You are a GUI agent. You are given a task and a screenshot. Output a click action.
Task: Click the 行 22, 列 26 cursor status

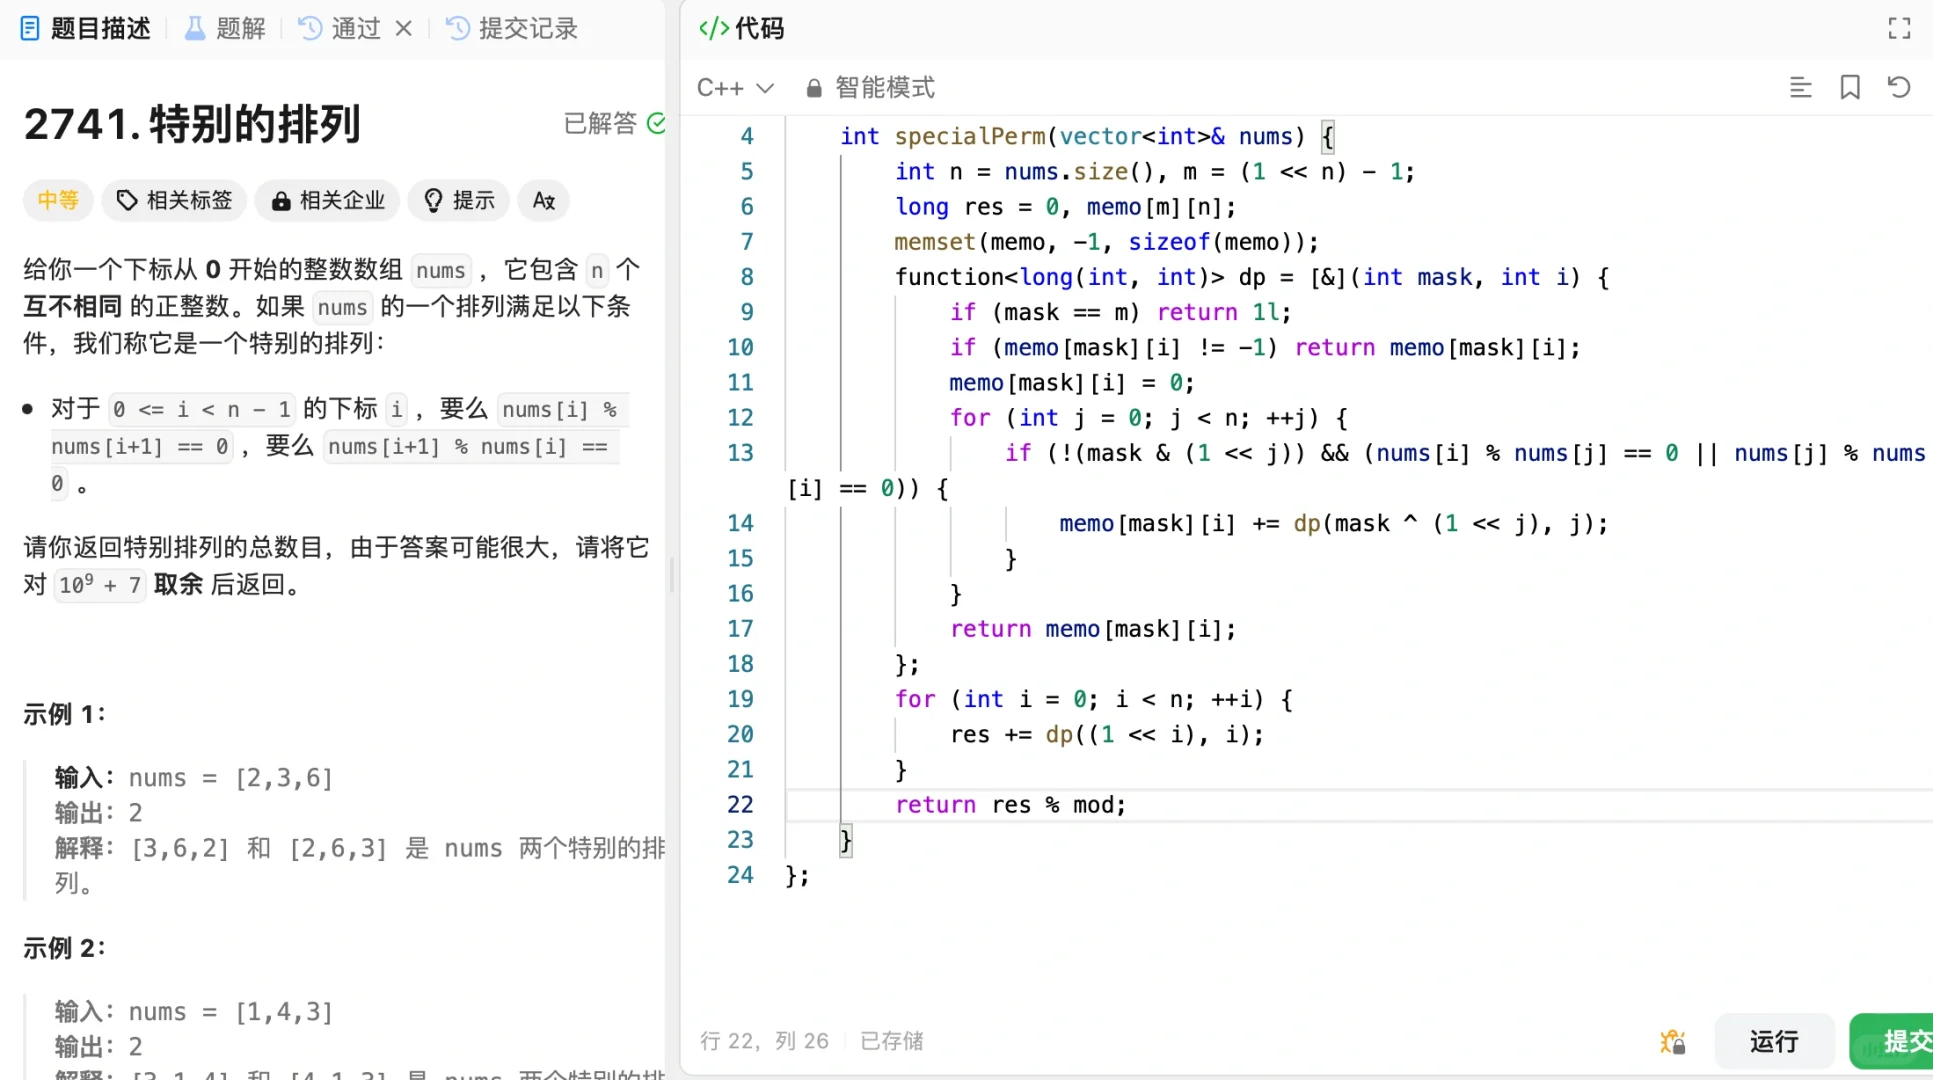point(764,1041)
